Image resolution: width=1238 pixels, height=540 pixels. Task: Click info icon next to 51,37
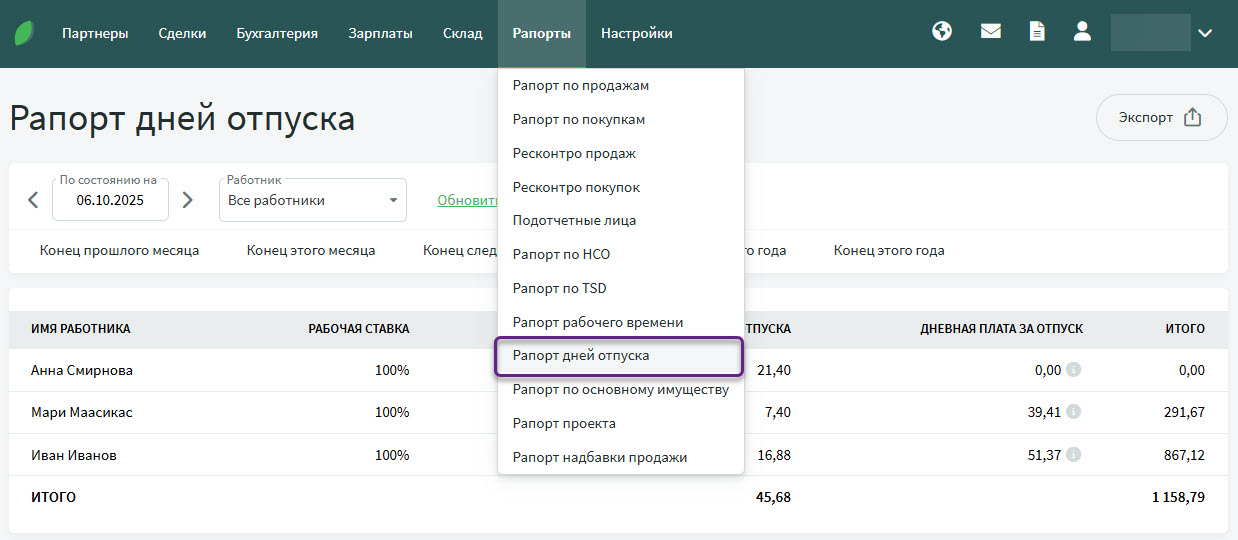click(1073, 455)
